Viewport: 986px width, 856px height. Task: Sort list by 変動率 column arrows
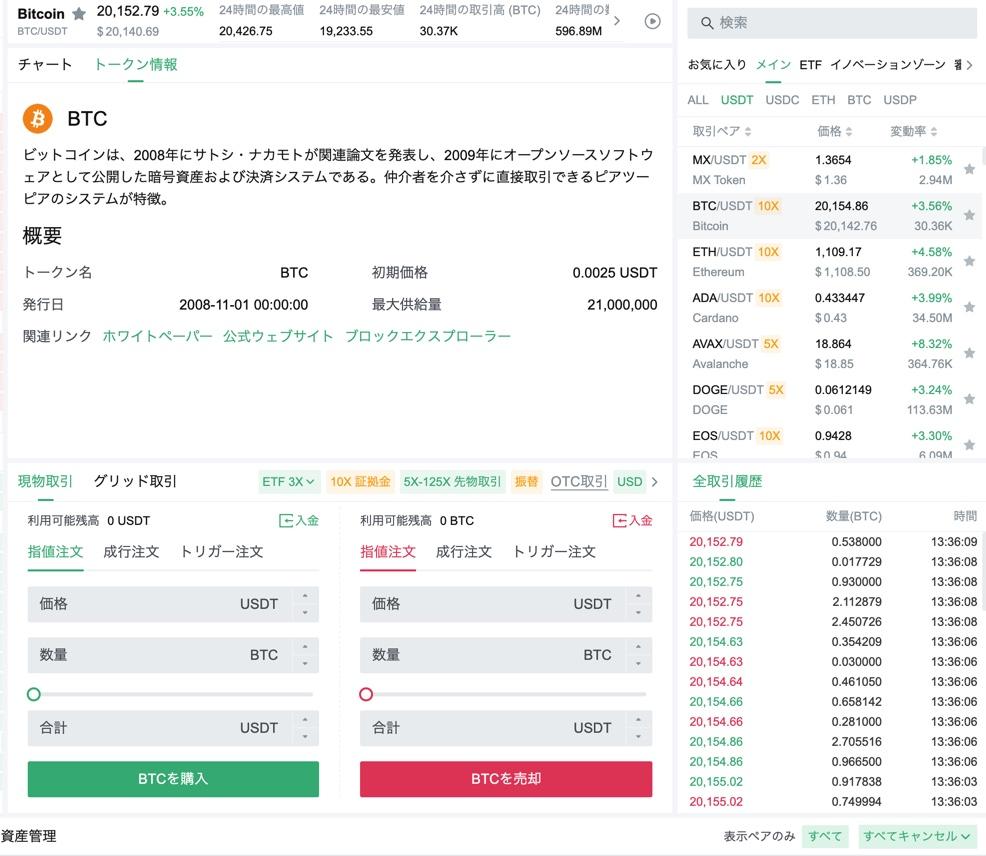(x=933, y=131)
